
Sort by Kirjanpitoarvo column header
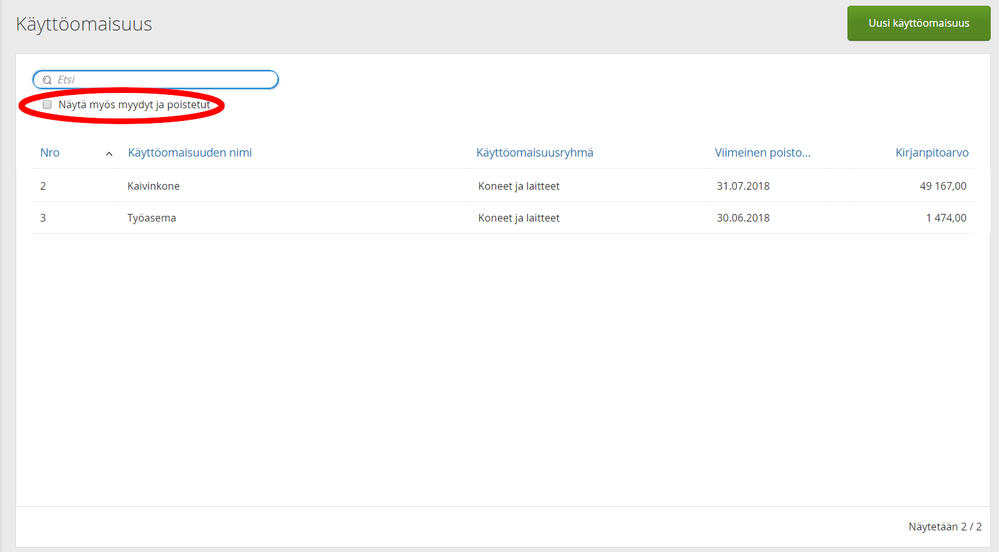click(x=931, y=153)
